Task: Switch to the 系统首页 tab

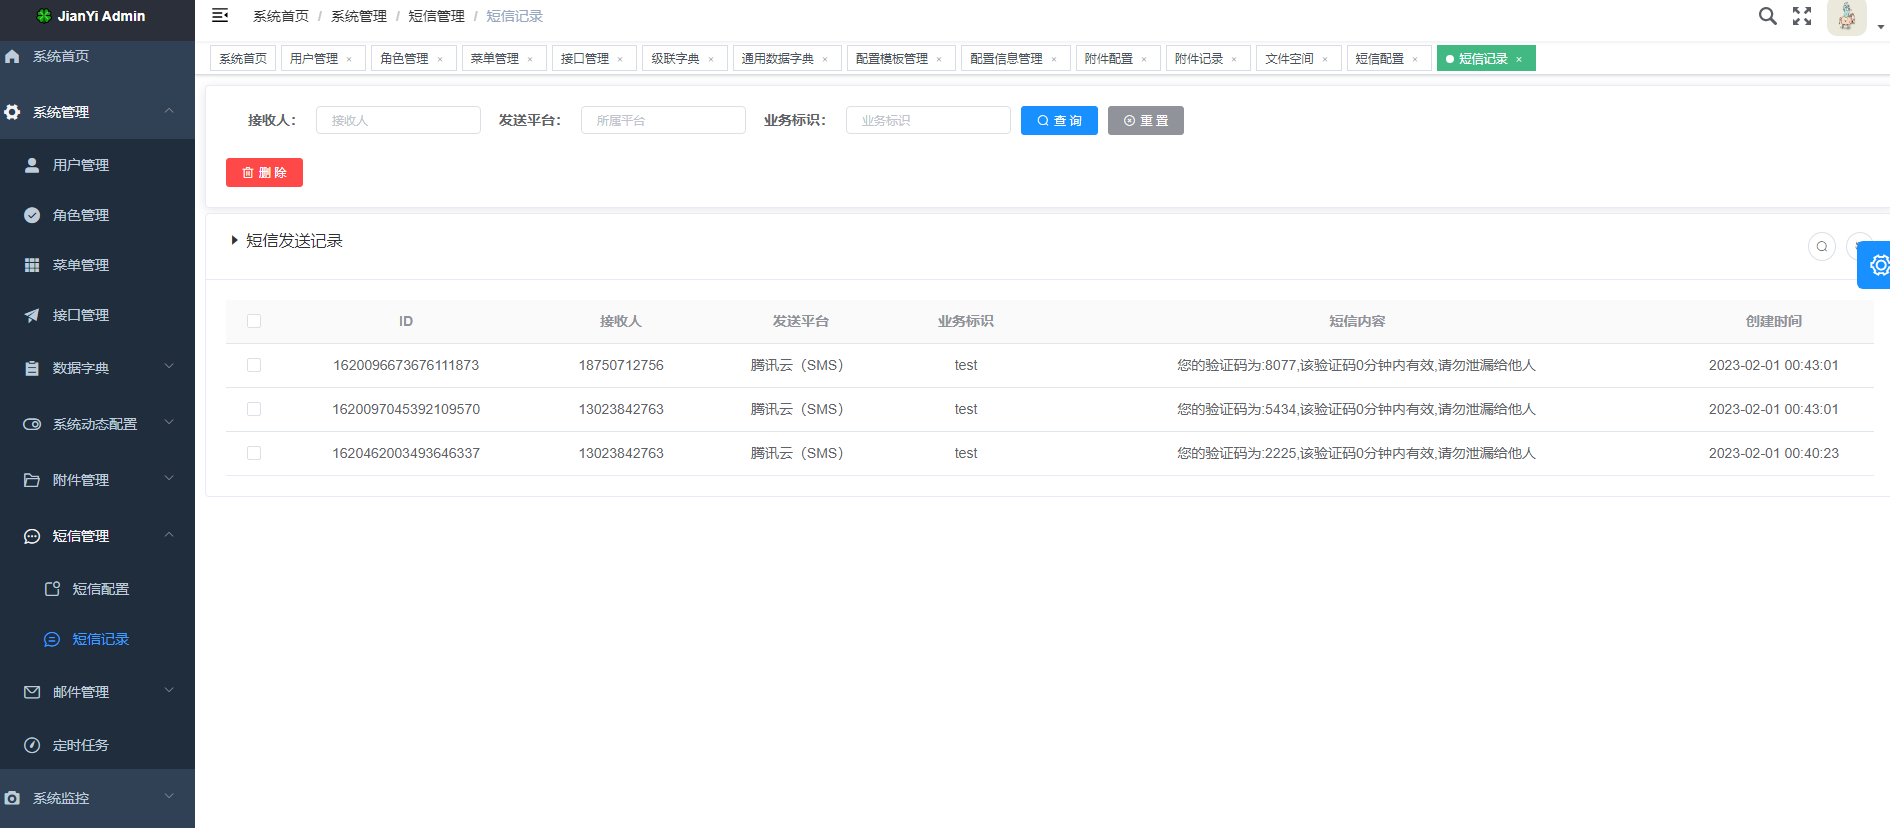Action: (x=243, y=58)
